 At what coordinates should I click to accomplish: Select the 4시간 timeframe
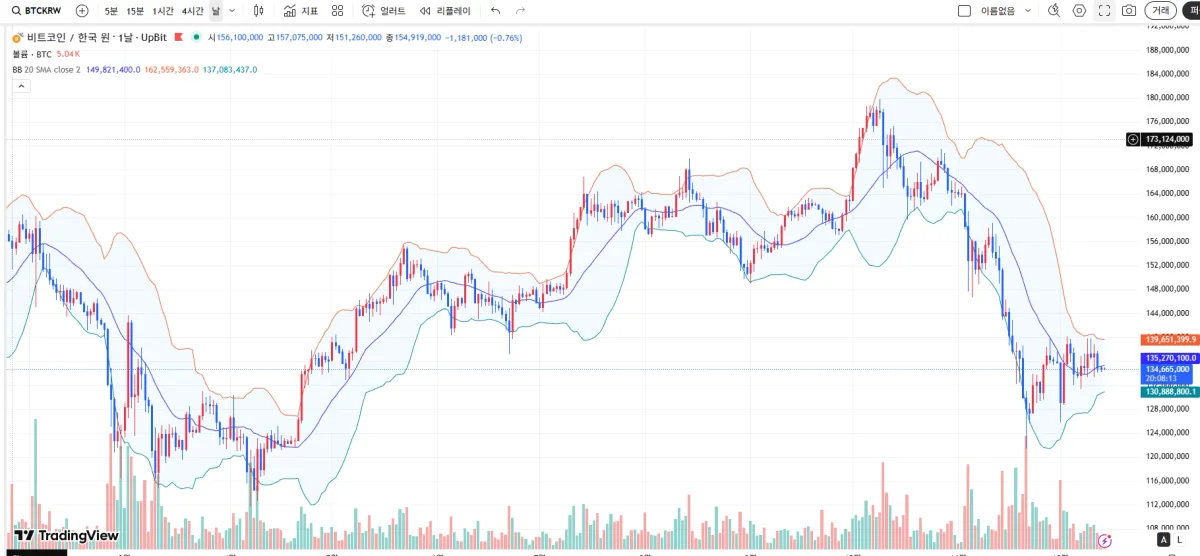[x=193, y=11]
